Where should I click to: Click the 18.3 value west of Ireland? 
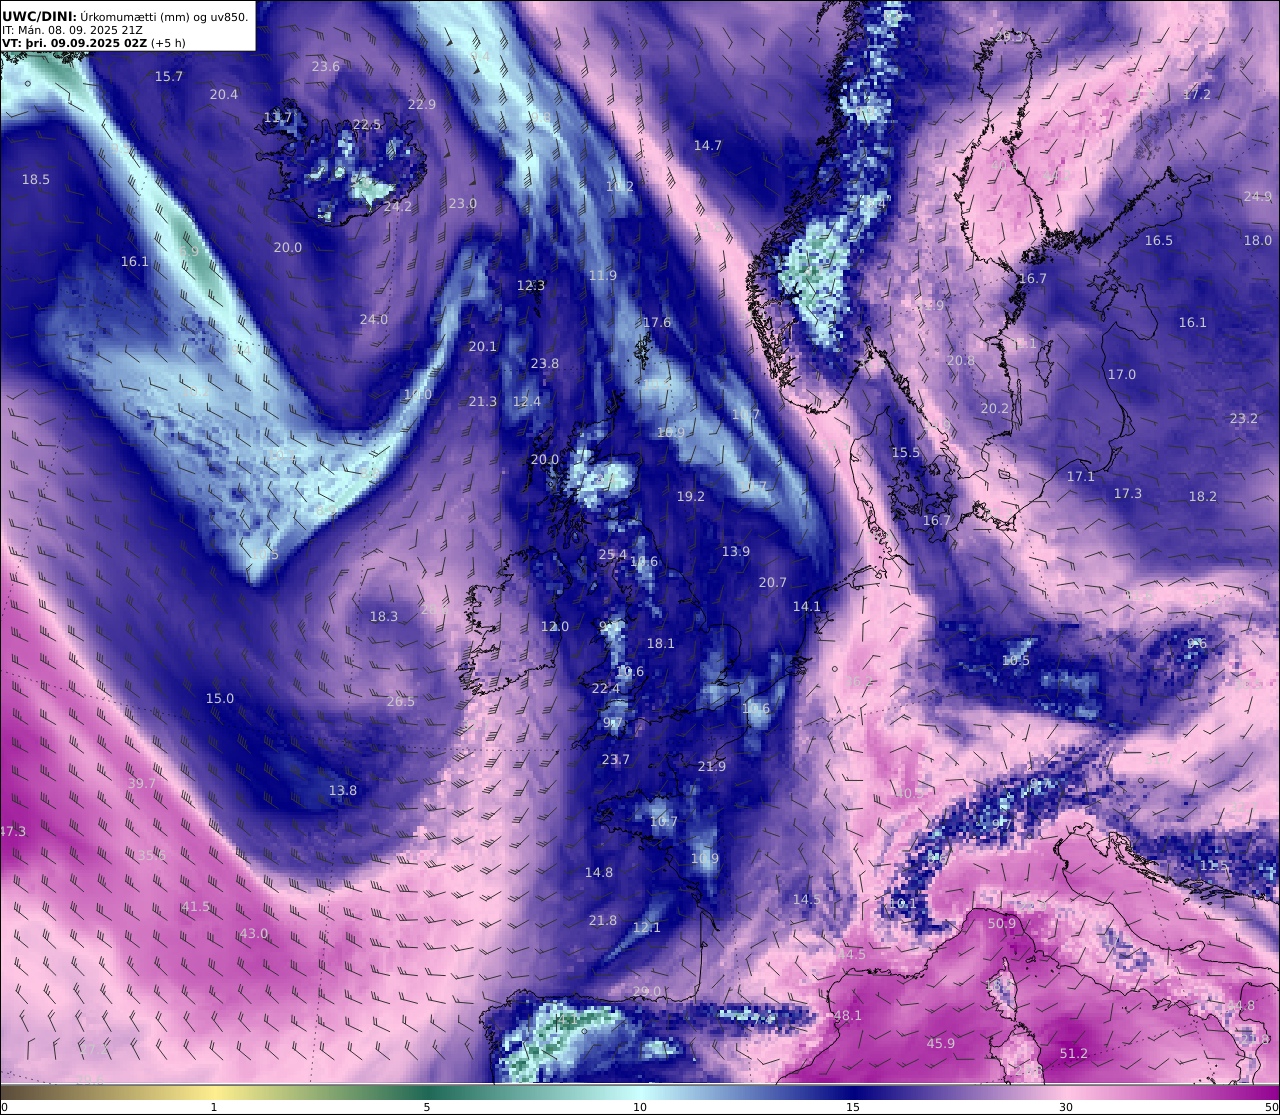tap(384, 617)
